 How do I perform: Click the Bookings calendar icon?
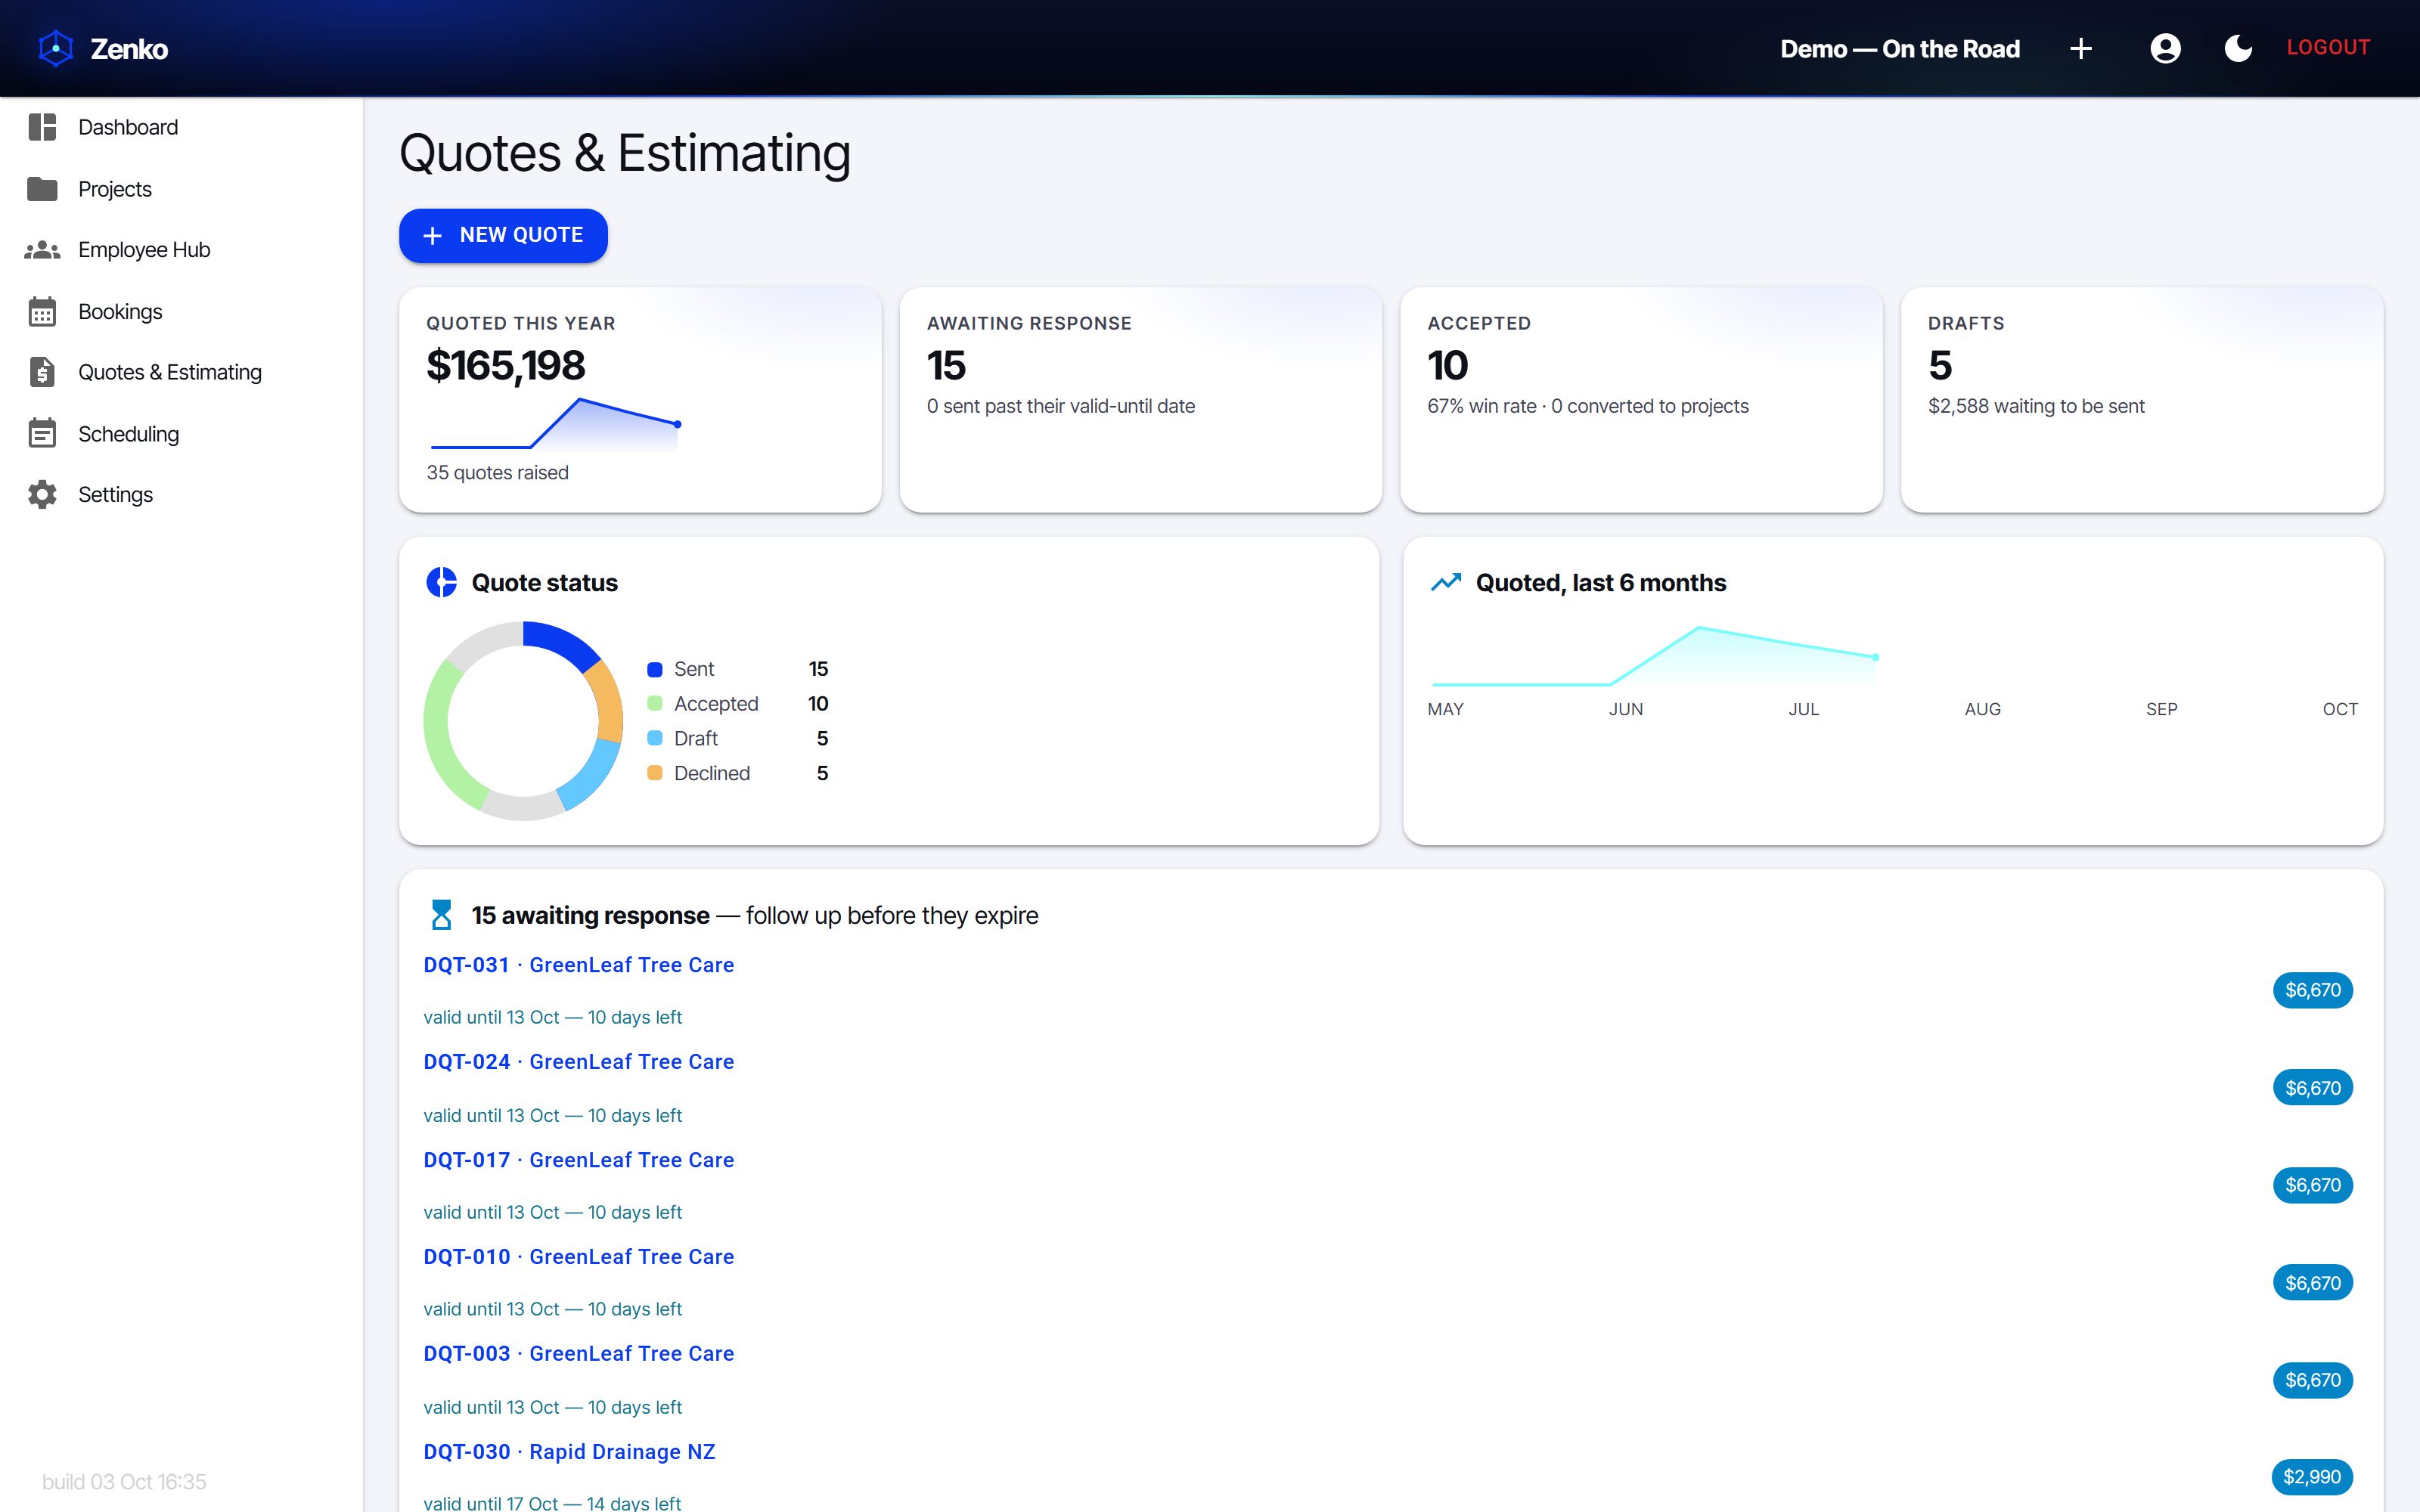(x=42, y=311)
